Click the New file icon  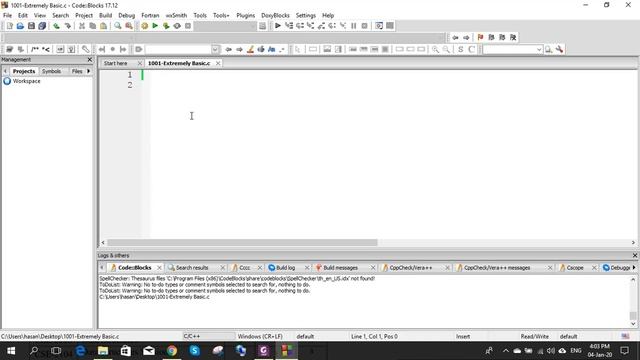click(x=9, y=26)
